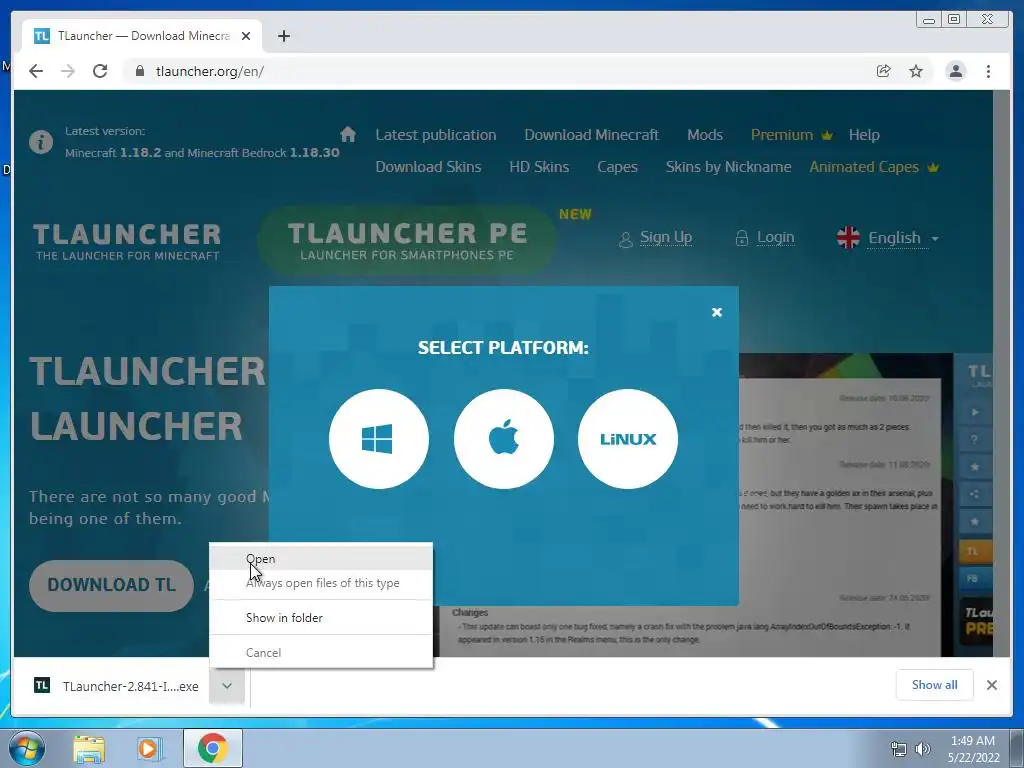The image size is (1024, 768).
Task: Click the DOWNLOAD TL button
Action: pyautogui.click(x=111, y=585)
